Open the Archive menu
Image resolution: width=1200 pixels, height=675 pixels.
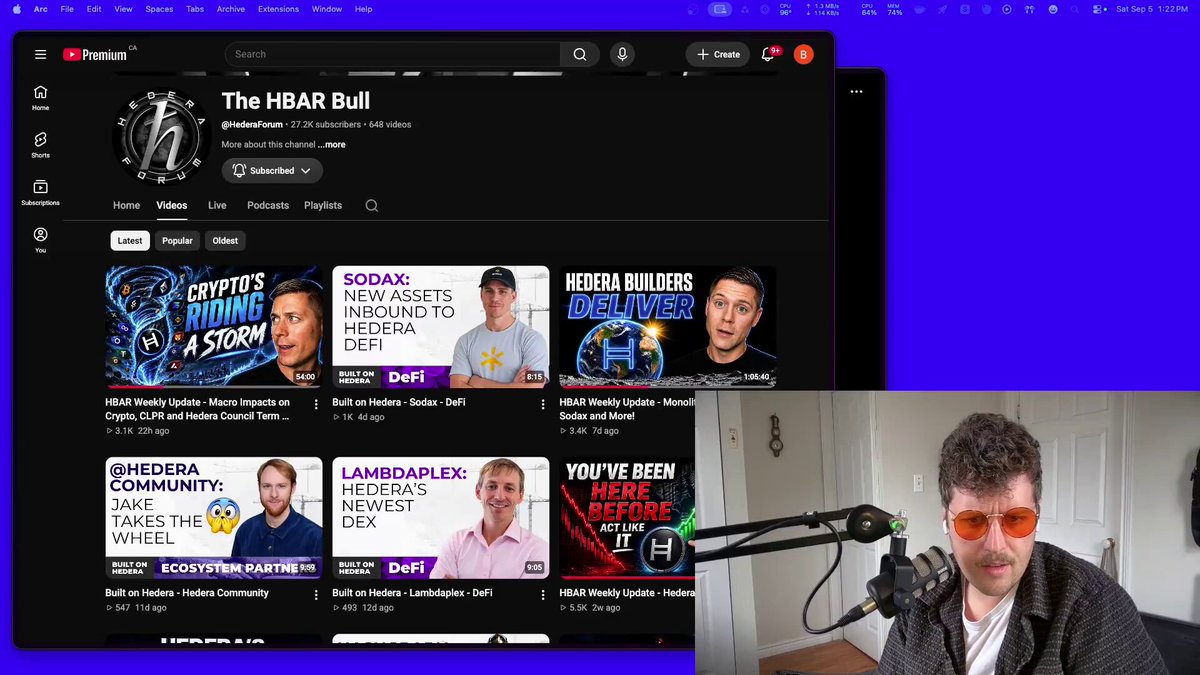(x=230, y=9)
